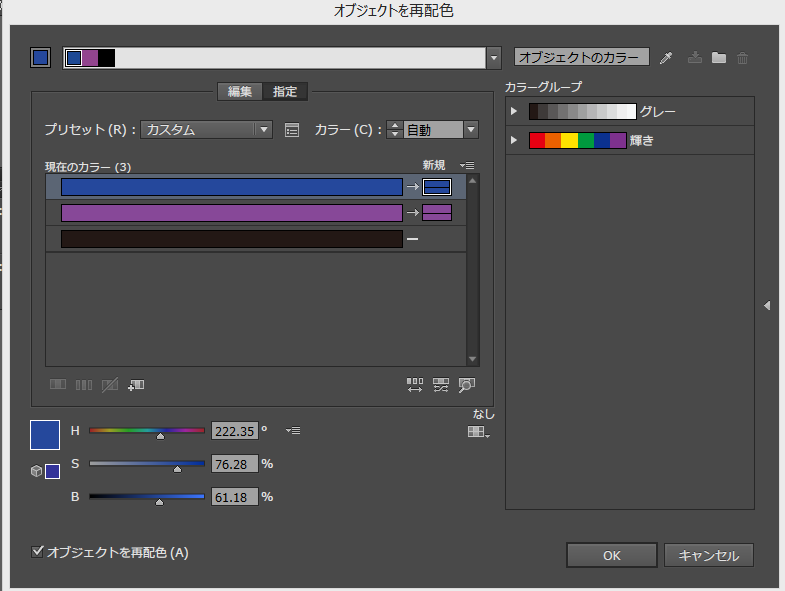The image size is (785, 591).
Task: Click the OK button
Action: click(x=611, y=555)
